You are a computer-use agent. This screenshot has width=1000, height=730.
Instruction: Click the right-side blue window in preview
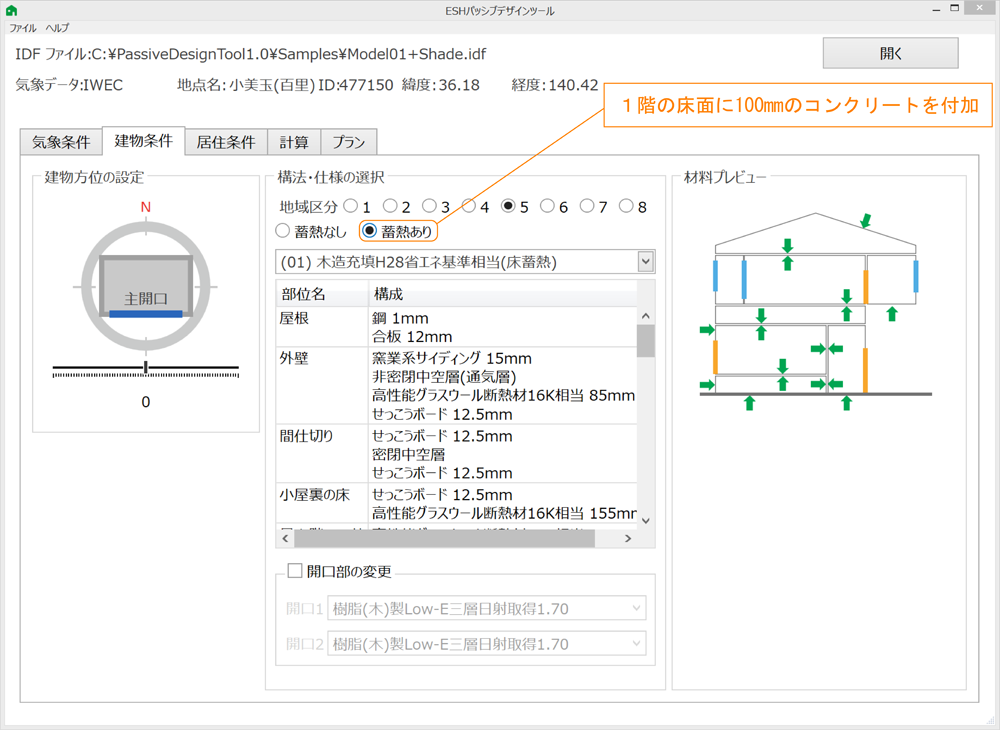pyautogui.click(x=916, y=275)
